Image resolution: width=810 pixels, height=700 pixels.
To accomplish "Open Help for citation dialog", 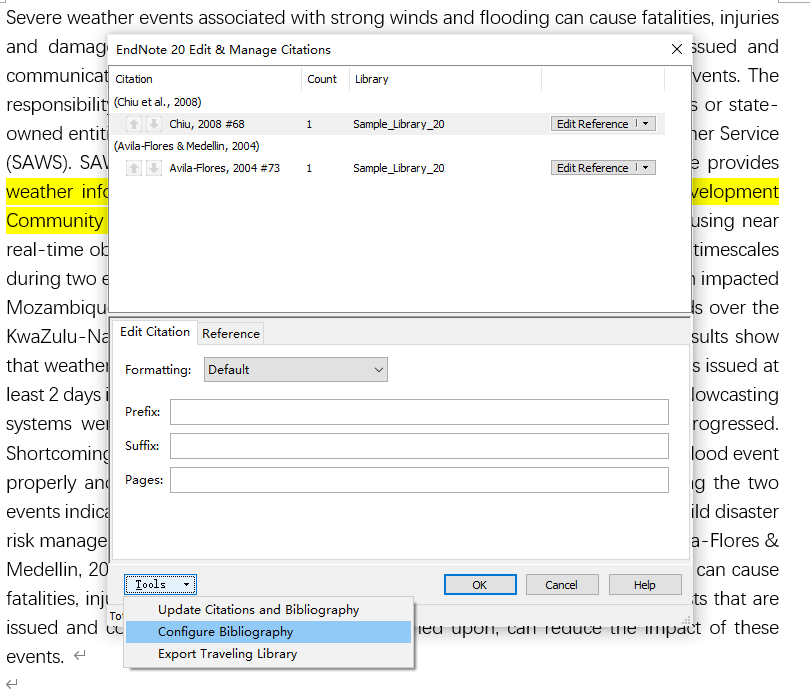I will pos(645,585).
